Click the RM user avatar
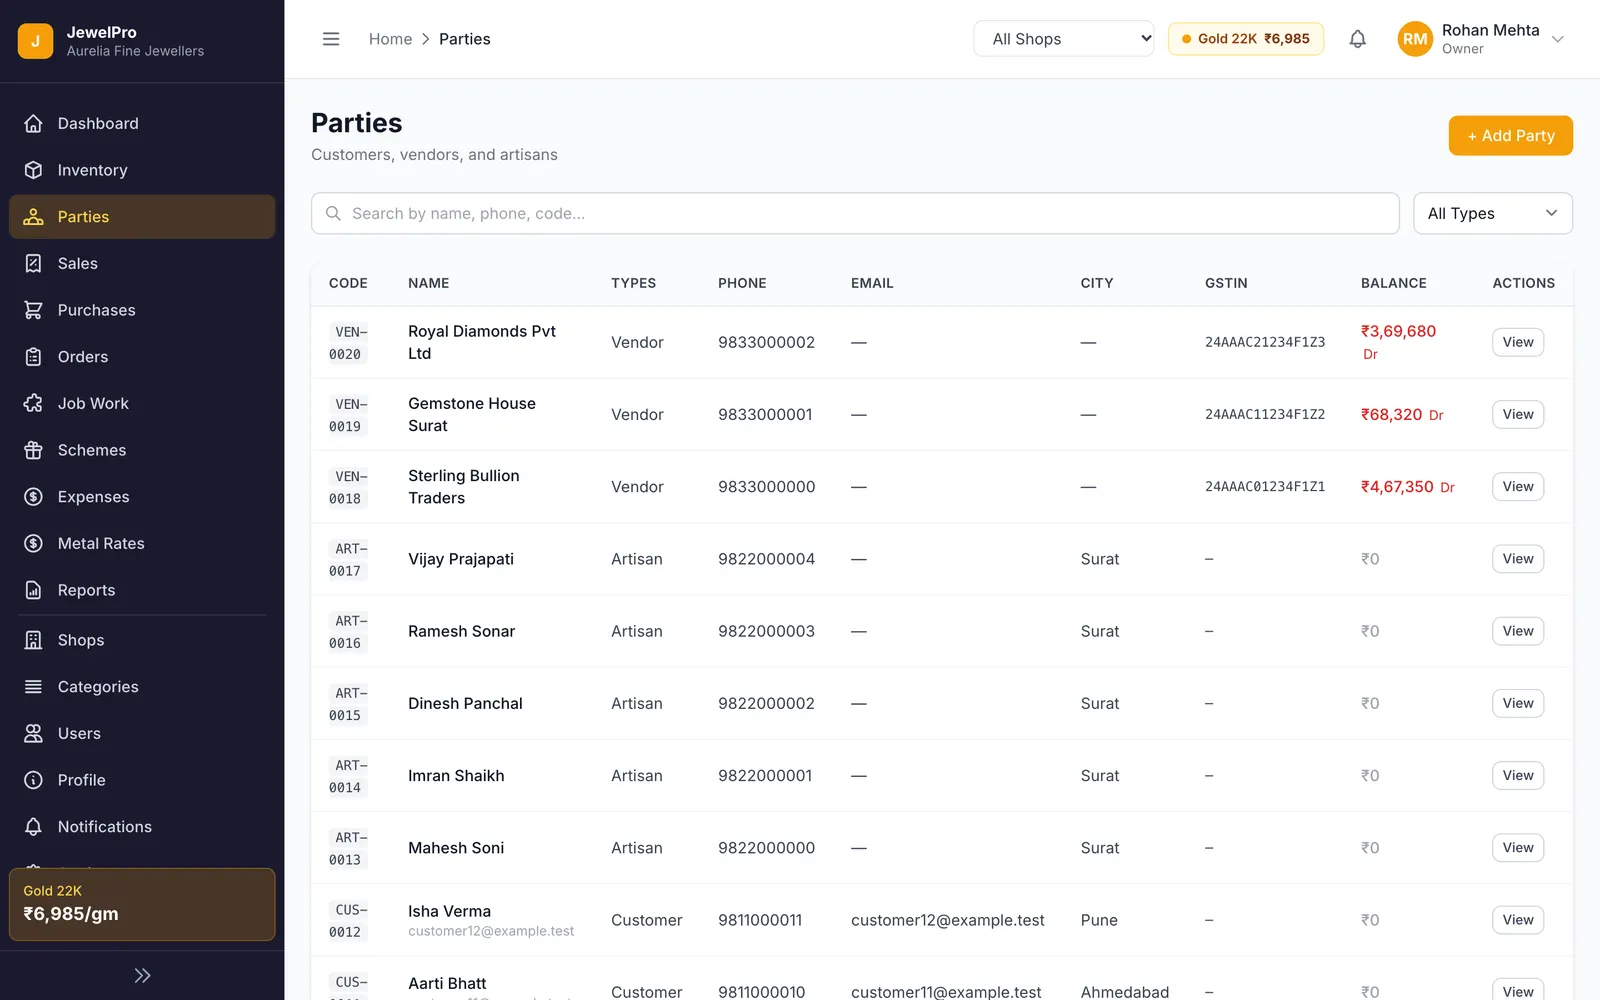Viewport: 1600px width, 1000px height. (1414, 39)
